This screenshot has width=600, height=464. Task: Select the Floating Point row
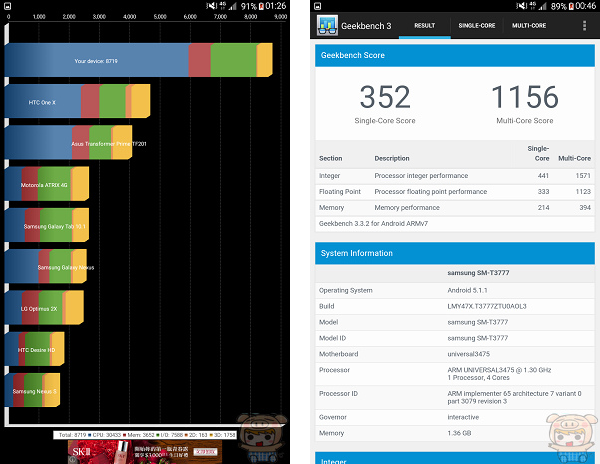click(x=455, y=192)
